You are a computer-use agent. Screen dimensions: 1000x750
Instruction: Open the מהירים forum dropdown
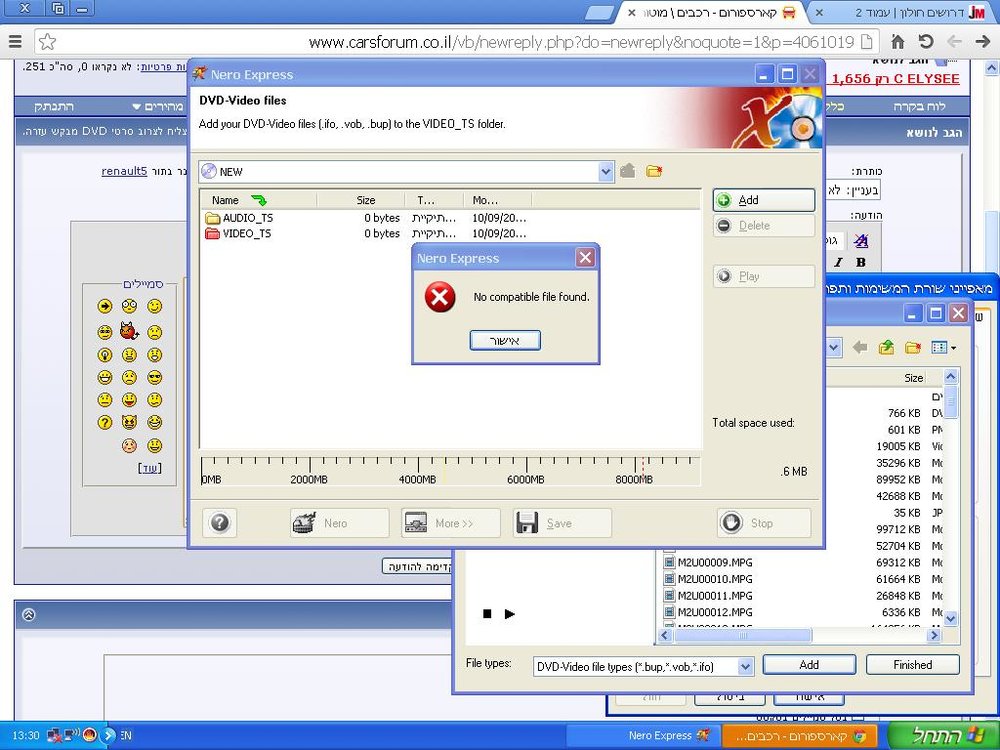pos(158,106)
